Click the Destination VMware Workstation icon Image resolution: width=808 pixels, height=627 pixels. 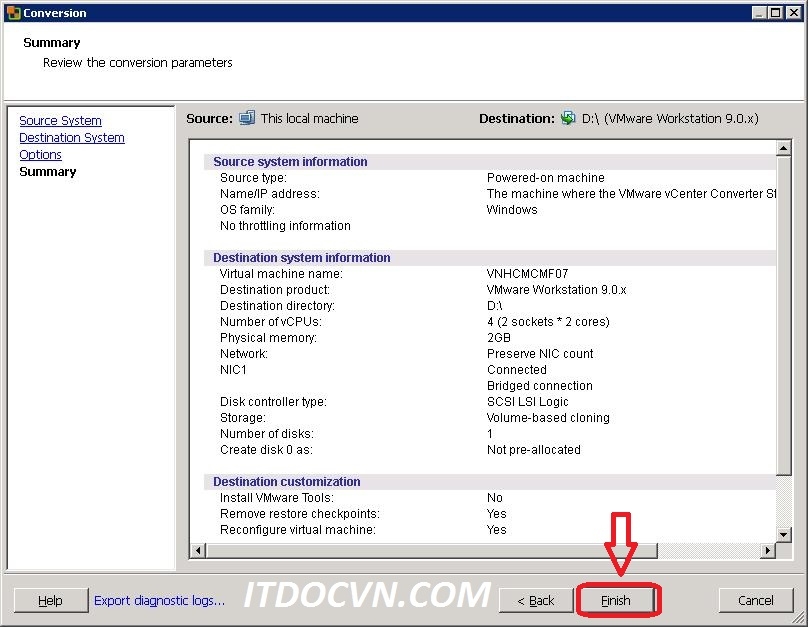click(568, 118)
